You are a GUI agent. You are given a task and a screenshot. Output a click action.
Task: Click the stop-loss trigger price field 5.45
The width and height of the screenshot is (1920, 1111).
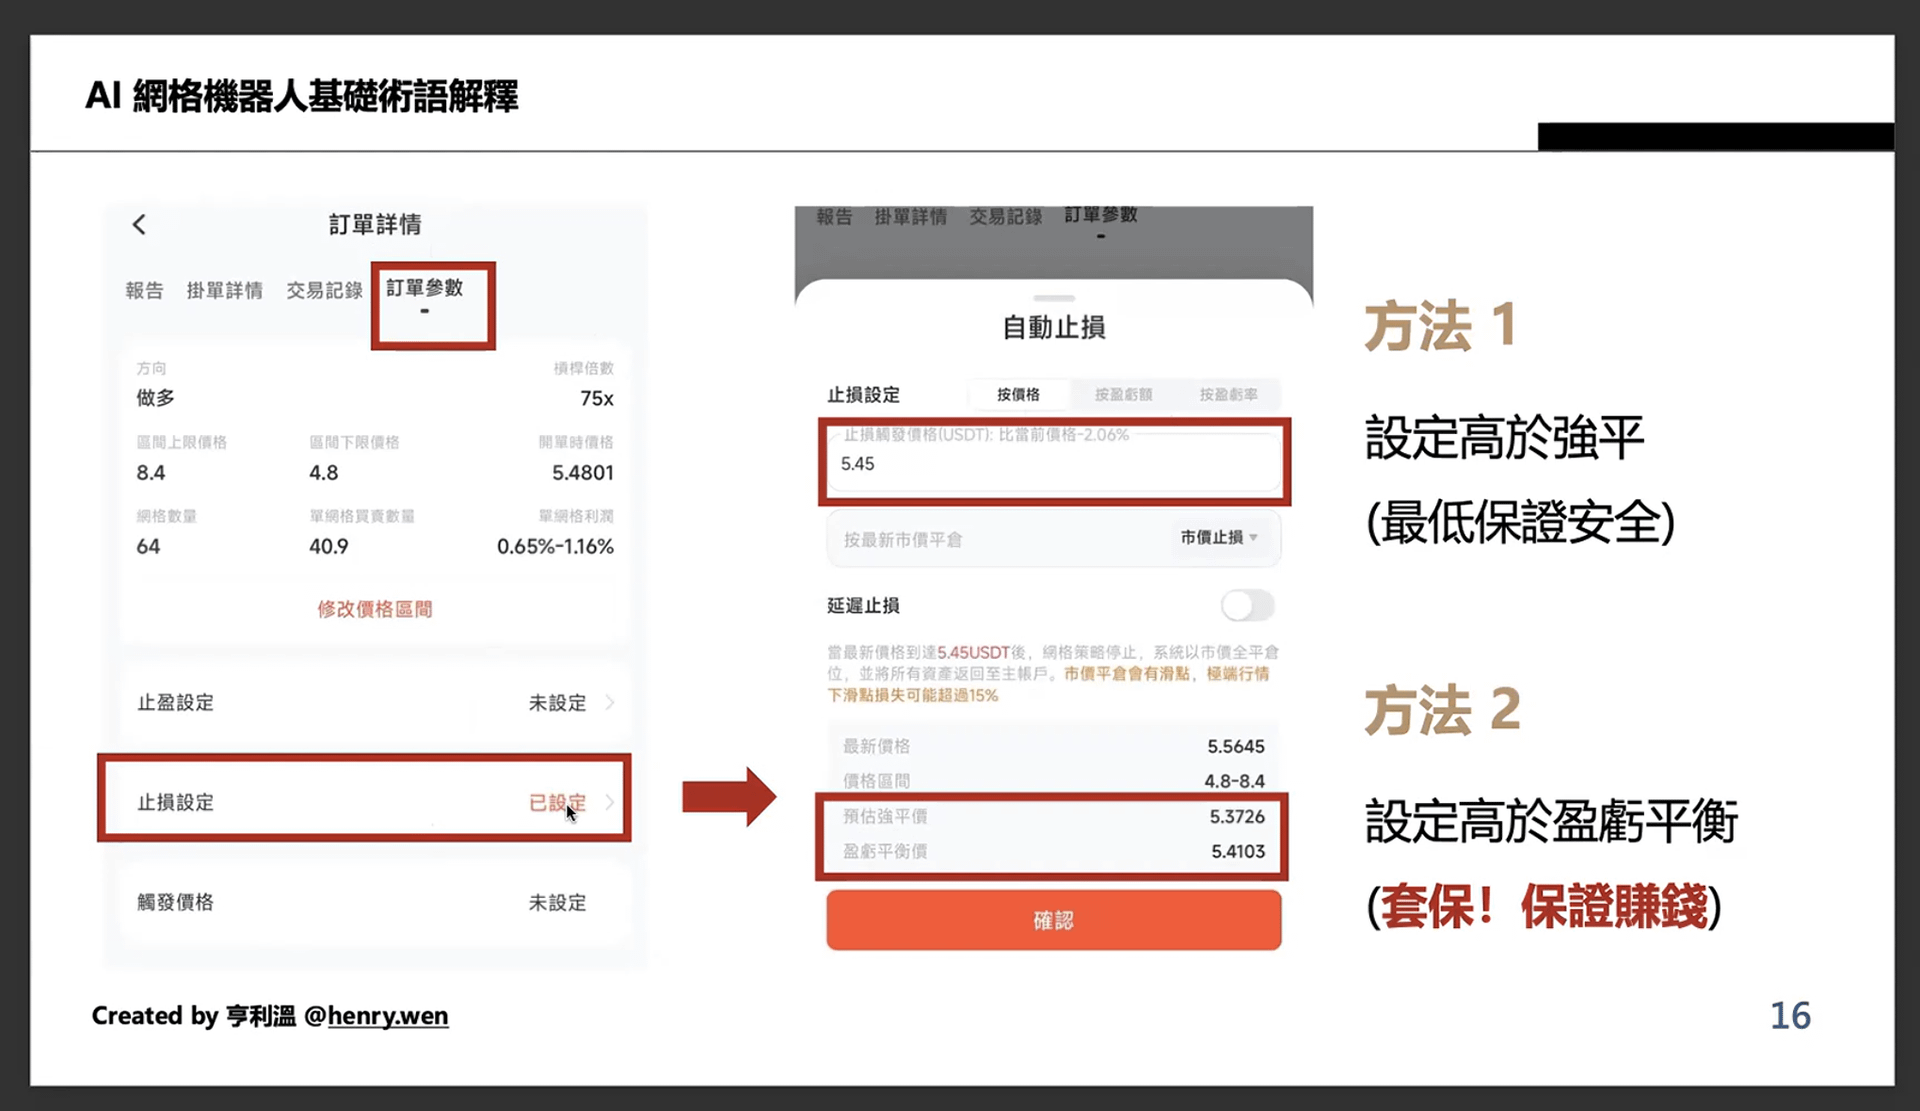click(x=1053, y=464)
